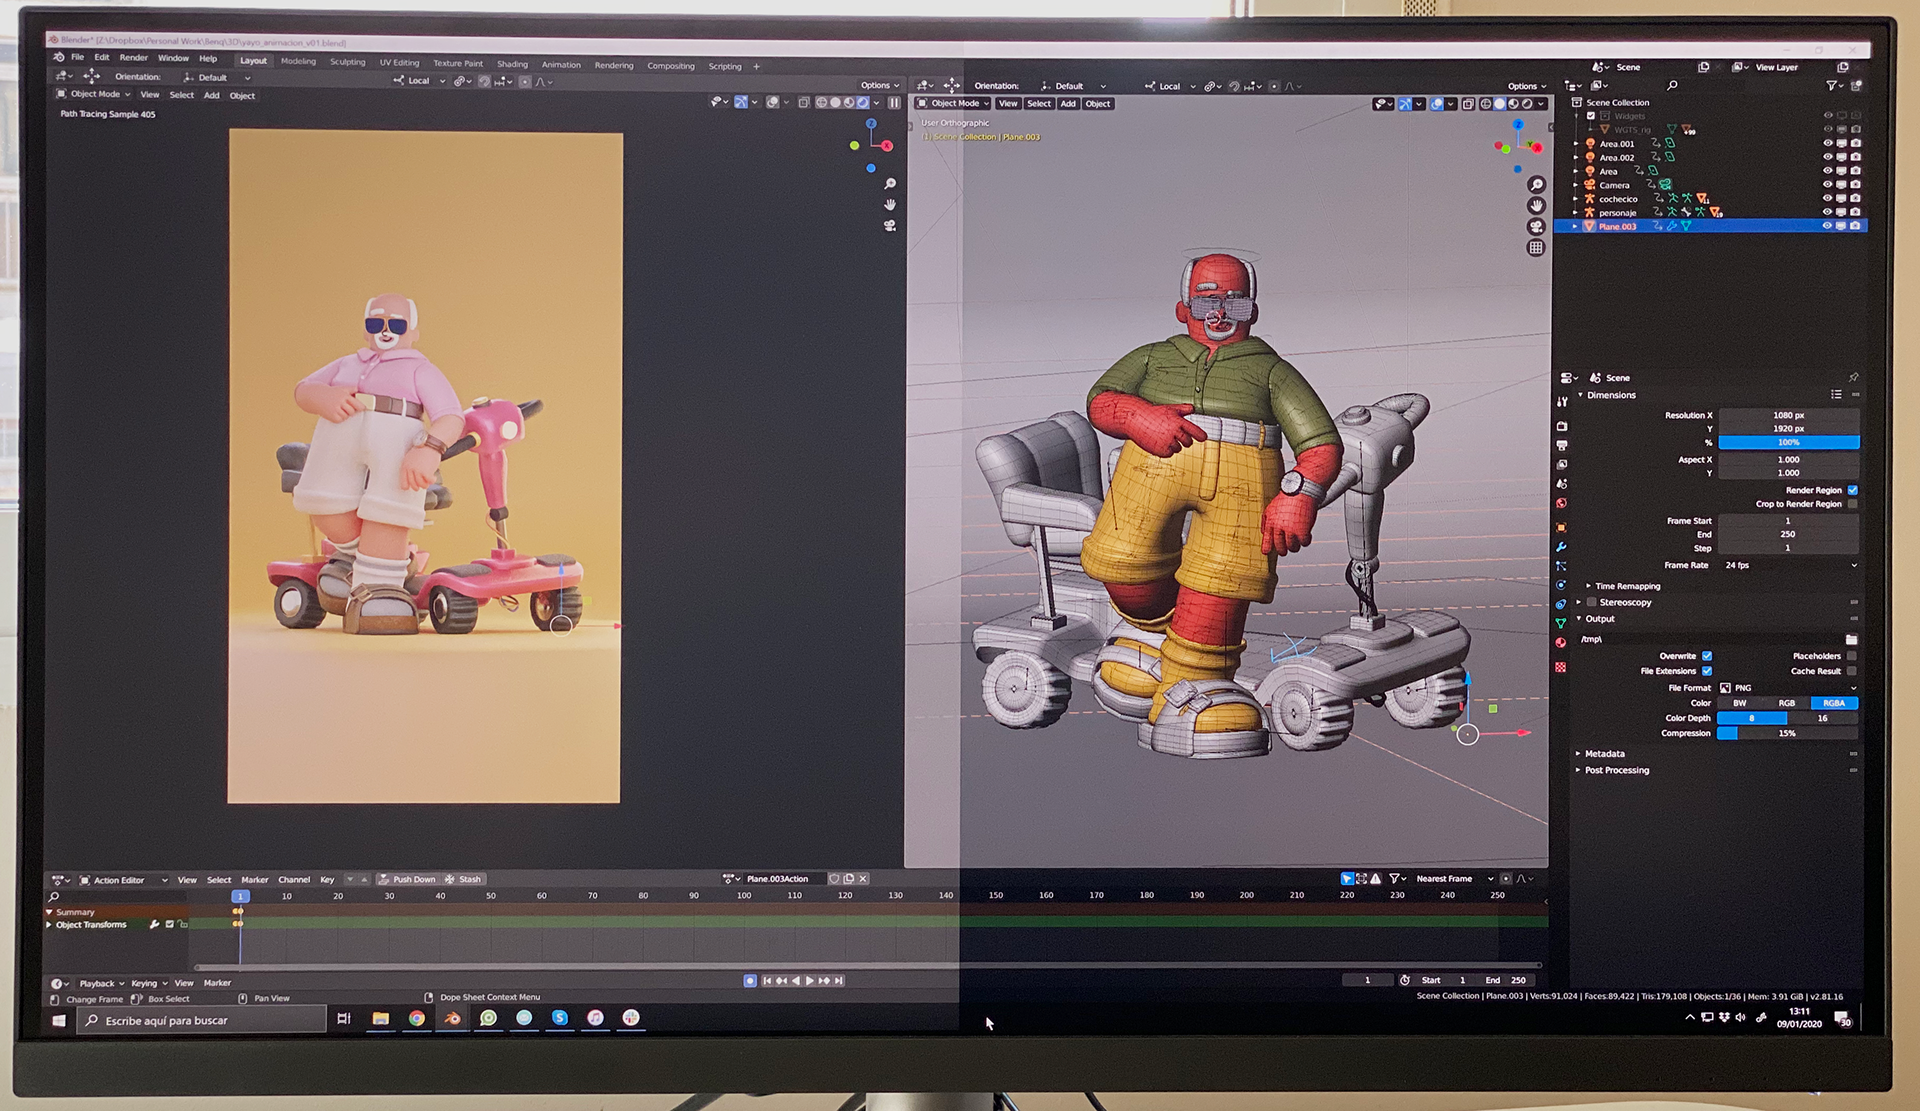
Task: Select the RGB color mode button
Action: point(1787,703)
